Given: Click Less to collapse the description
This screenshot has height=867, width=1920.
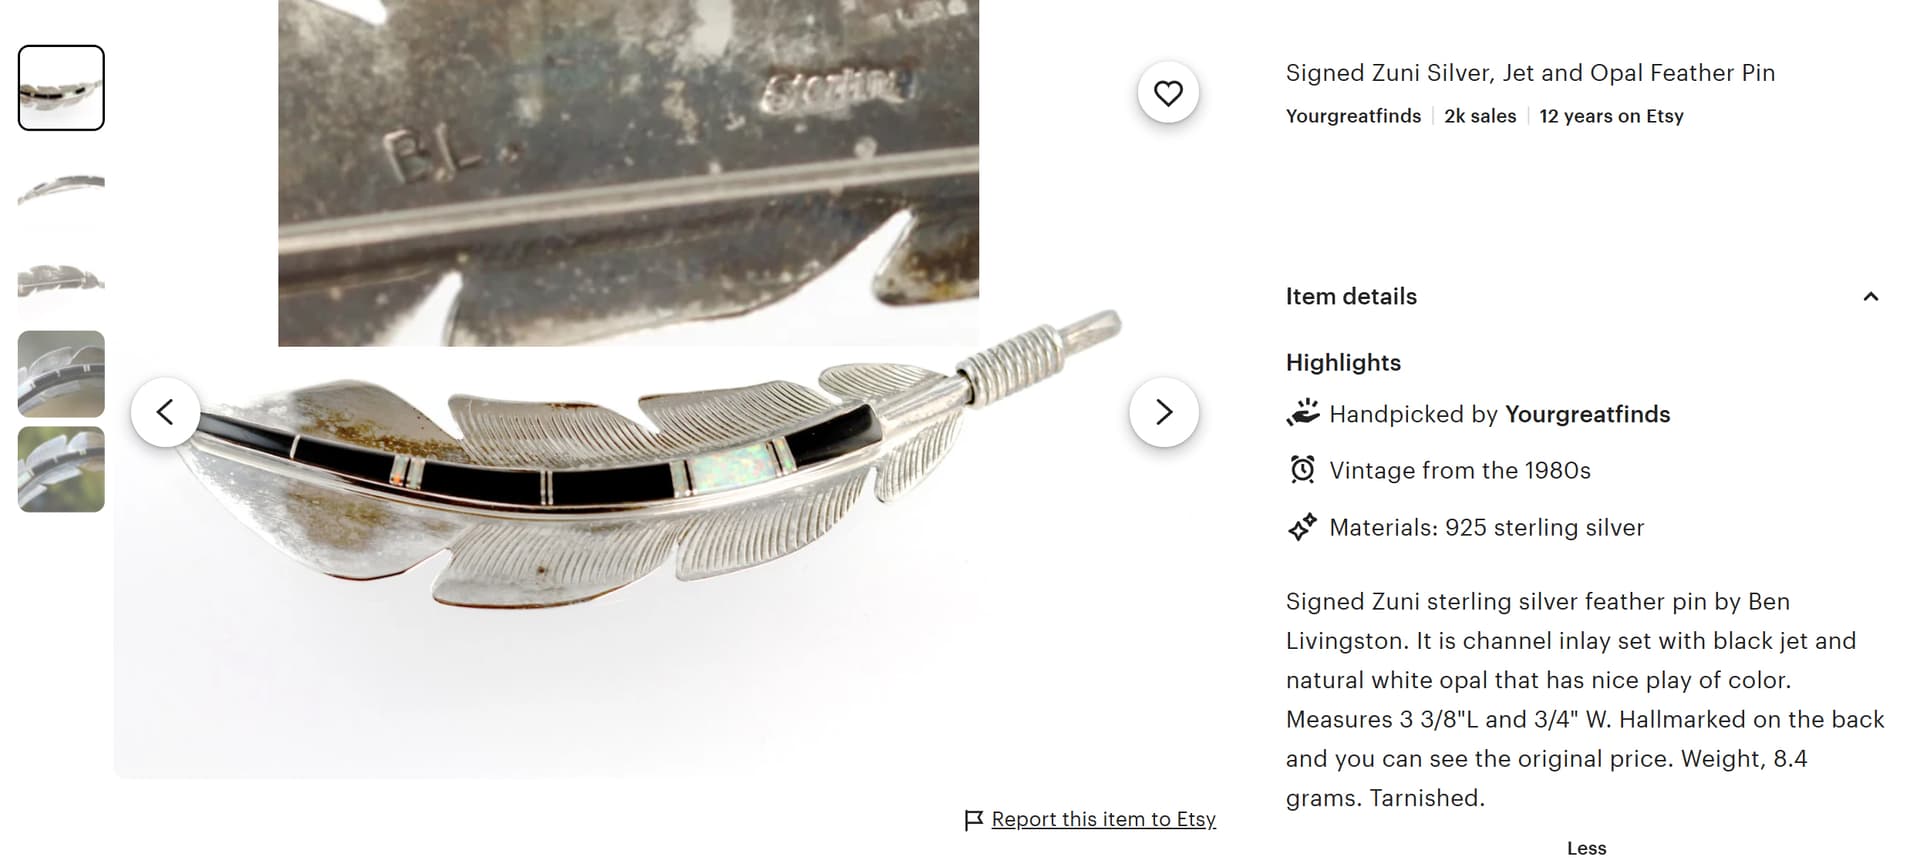Looking at the screenshot, I should (x=1586, y=848).
